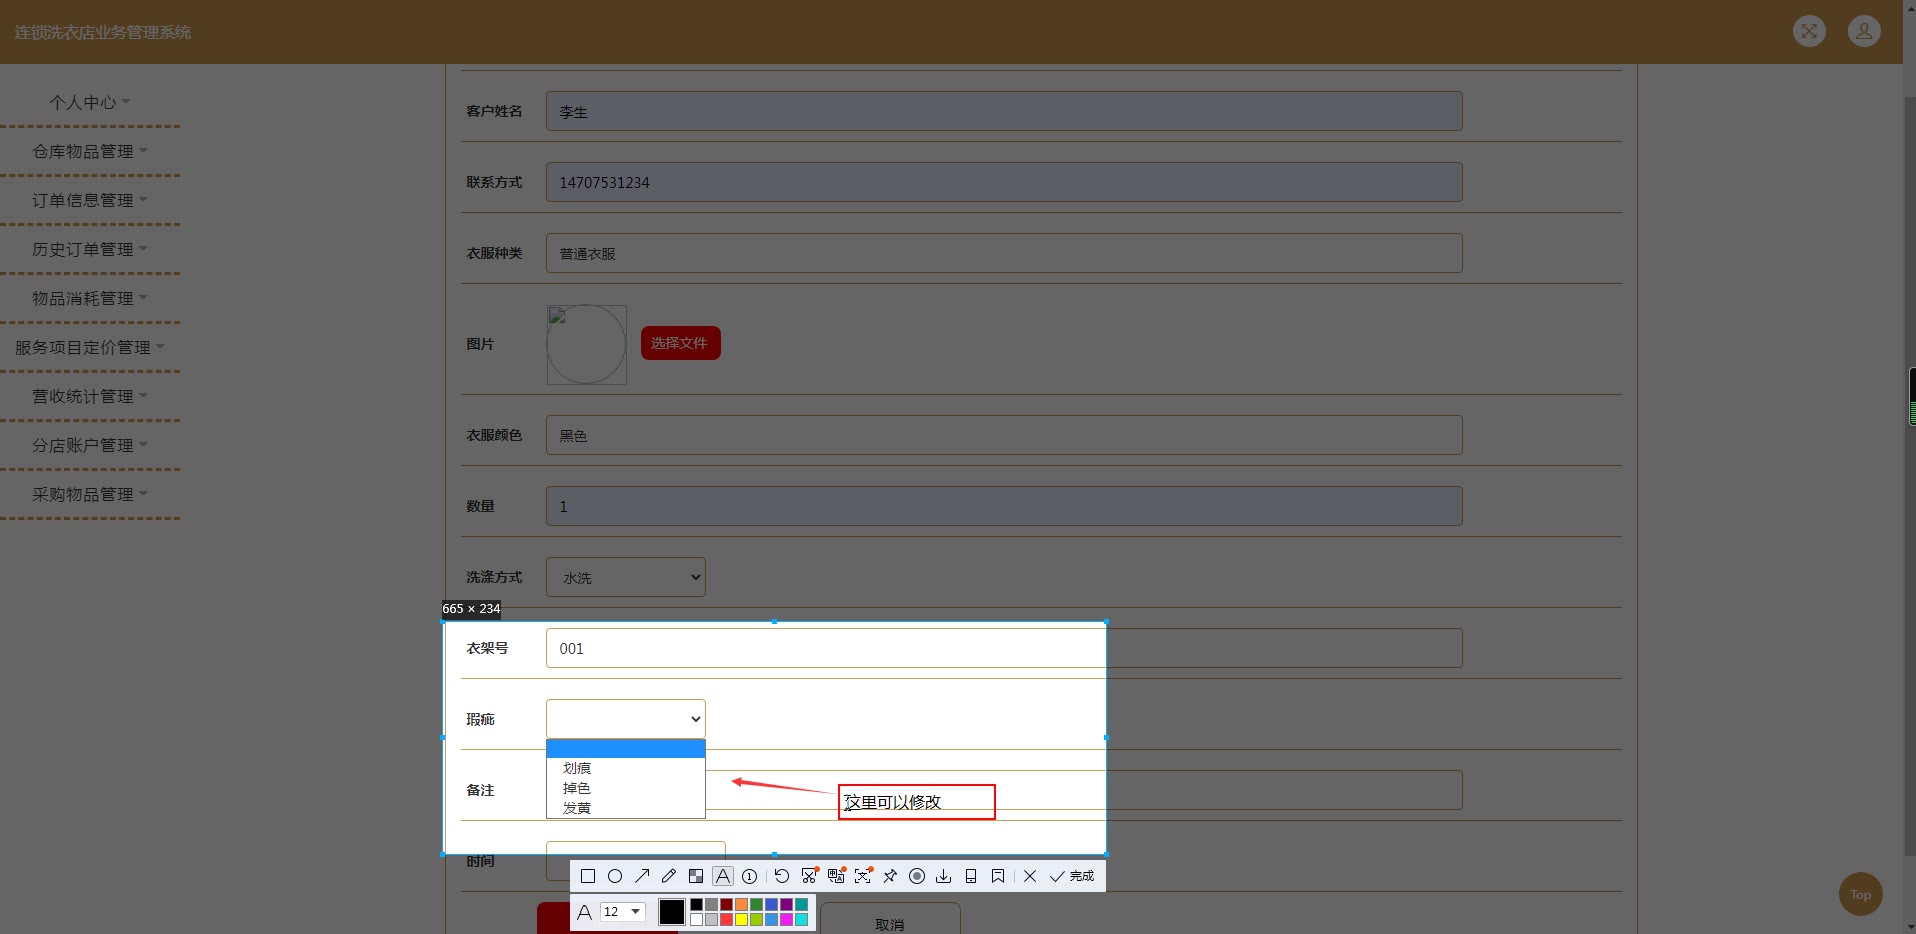
Task: Select the pencil drawing tool
Action: [669, 876]
